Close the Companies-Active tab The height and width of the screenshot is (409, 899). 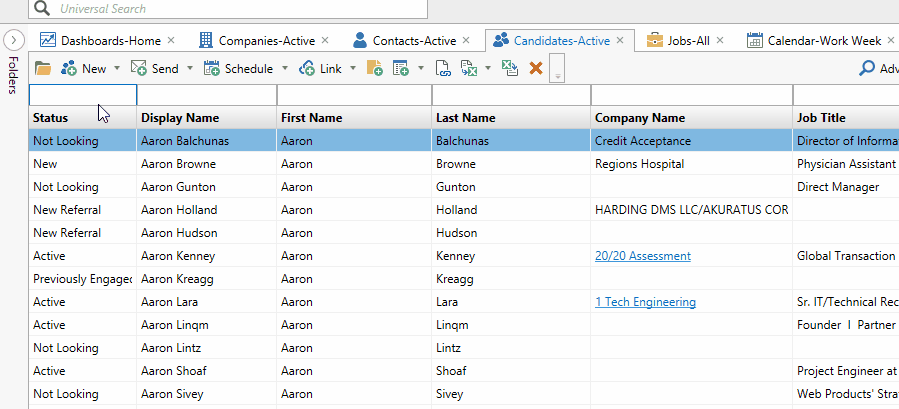[x=325, y=40]
